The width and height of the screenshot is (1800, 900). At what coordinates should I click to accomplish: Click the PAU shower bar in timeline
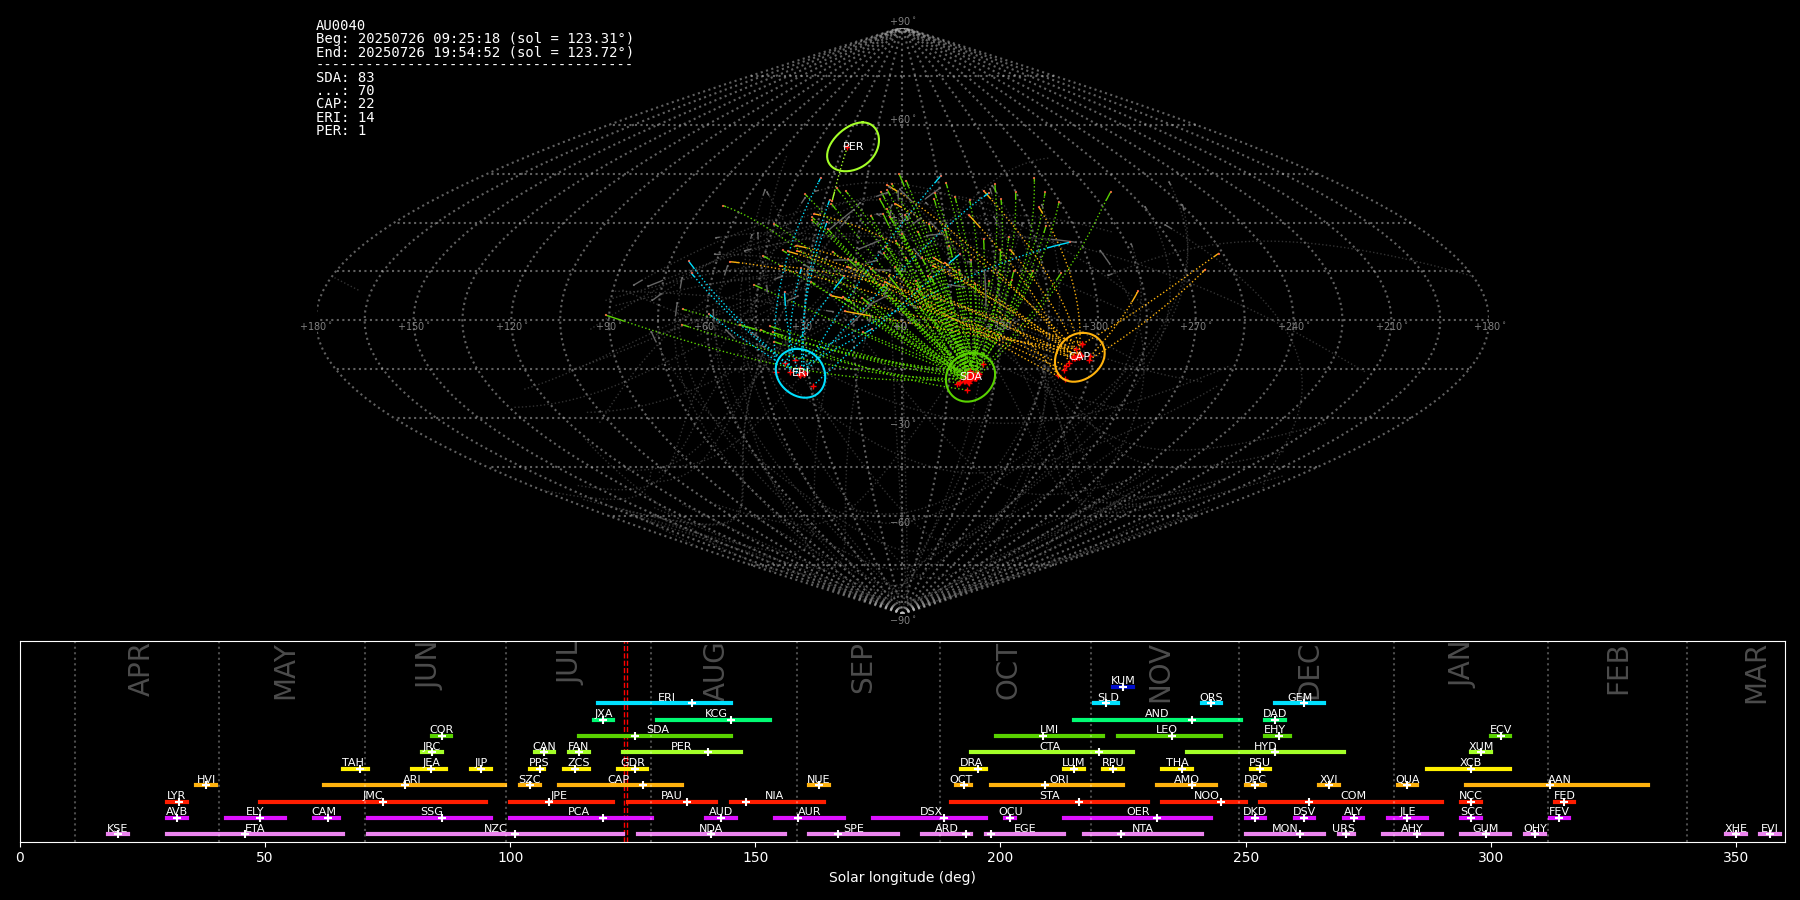coord(671,802)
